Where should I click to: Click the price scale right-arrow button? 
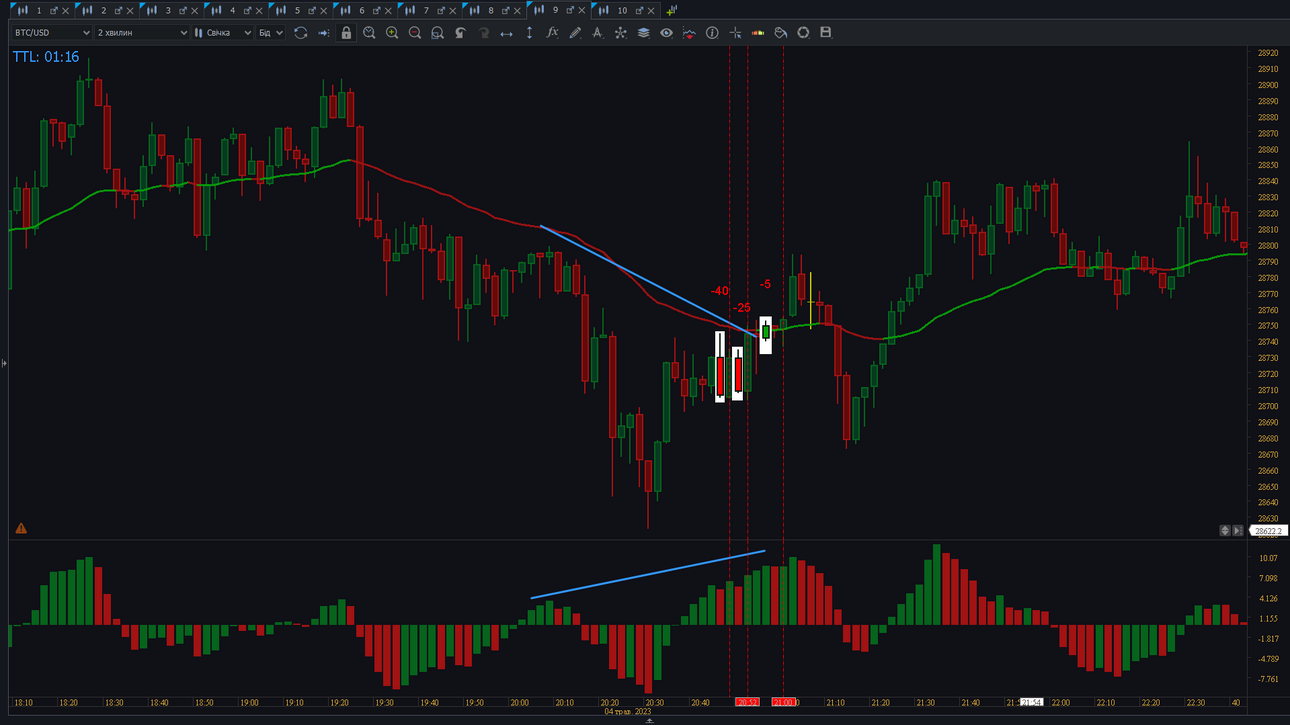click(x=1238, y=531)
